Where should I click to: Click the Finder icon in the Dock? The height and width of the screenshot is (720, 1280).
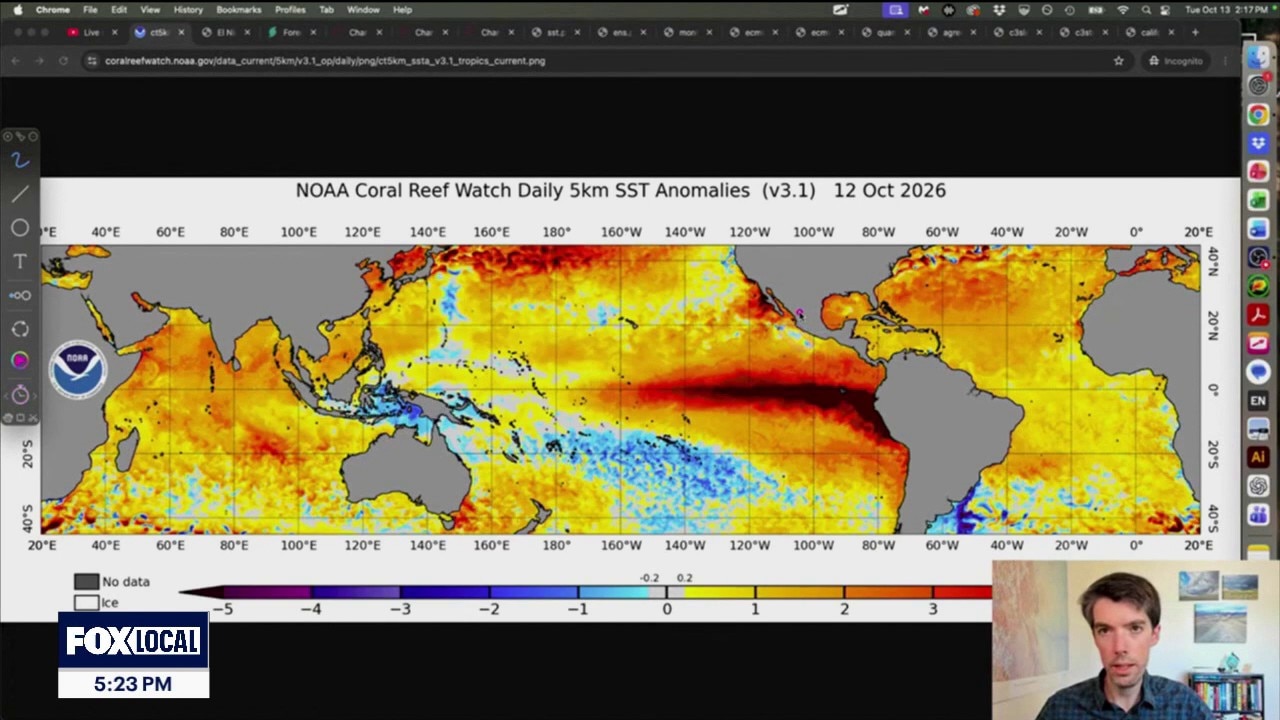[x=1258, y=57]
